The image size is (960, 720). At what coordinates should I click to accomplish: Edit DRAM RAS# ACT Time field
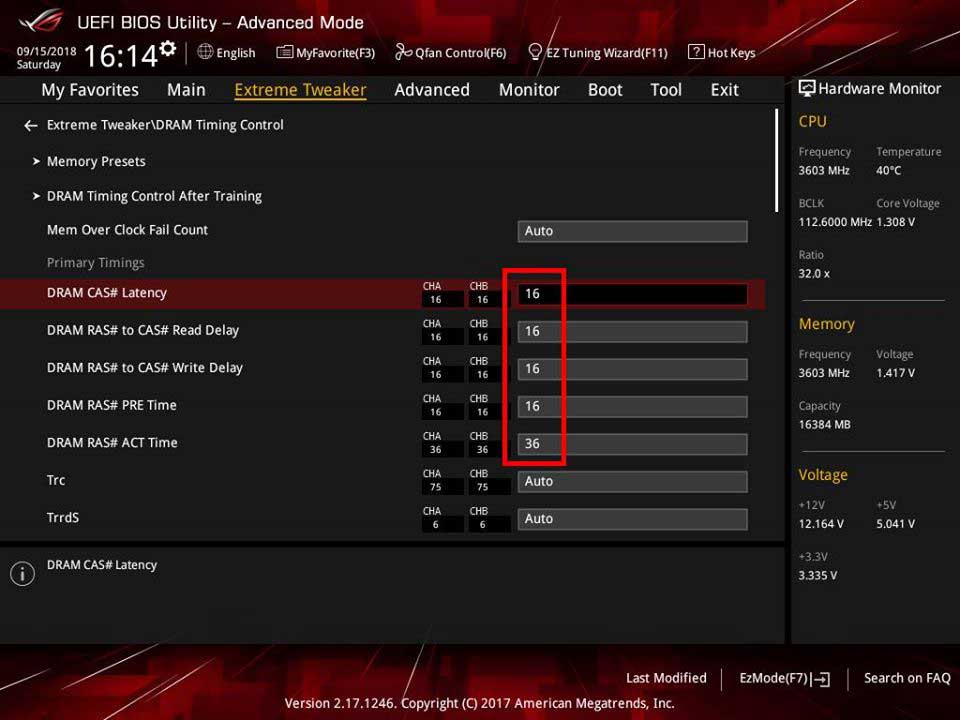click(x=632, y=444)
